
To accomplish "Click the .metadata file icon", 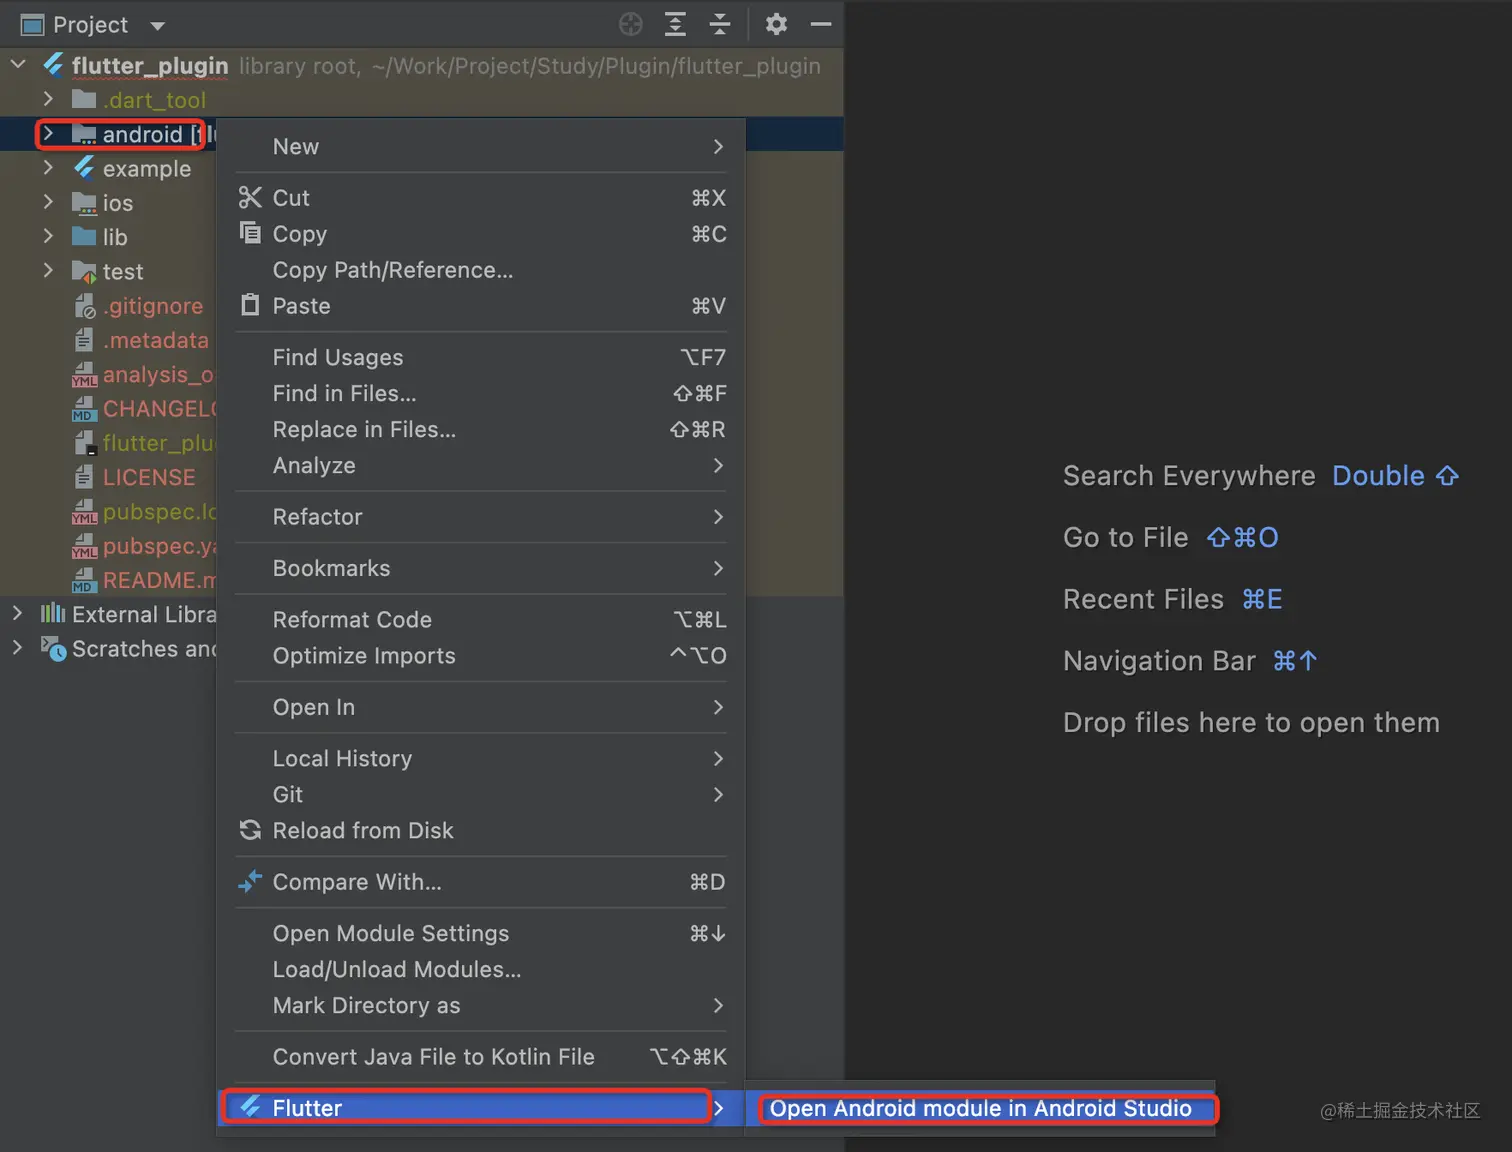I will (x=84, y=340).
